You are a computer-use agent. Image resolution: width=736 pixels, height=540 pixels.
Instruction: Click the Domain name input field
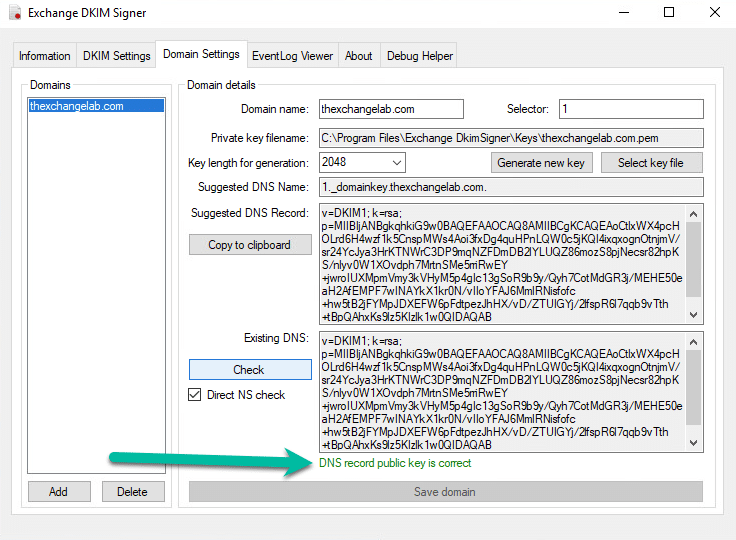tap(391, 109)
